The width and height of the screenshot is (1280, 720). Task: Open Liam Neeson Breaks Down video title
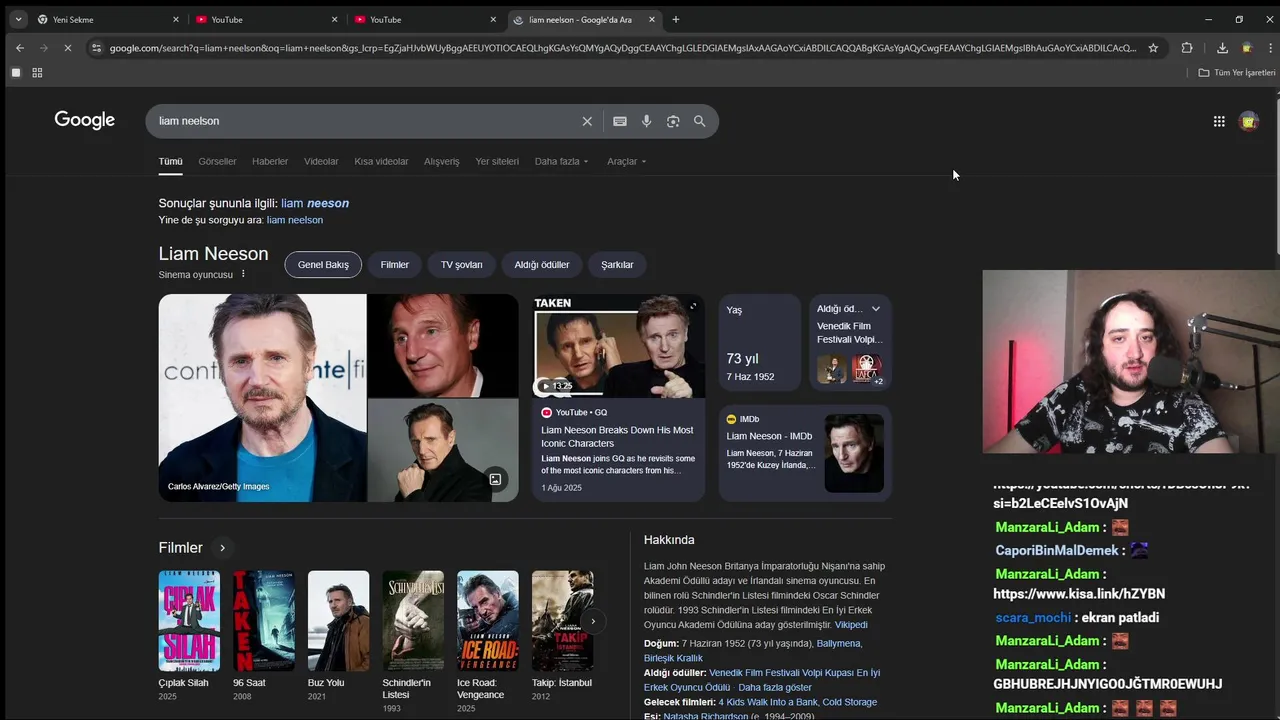coord(617,436)
